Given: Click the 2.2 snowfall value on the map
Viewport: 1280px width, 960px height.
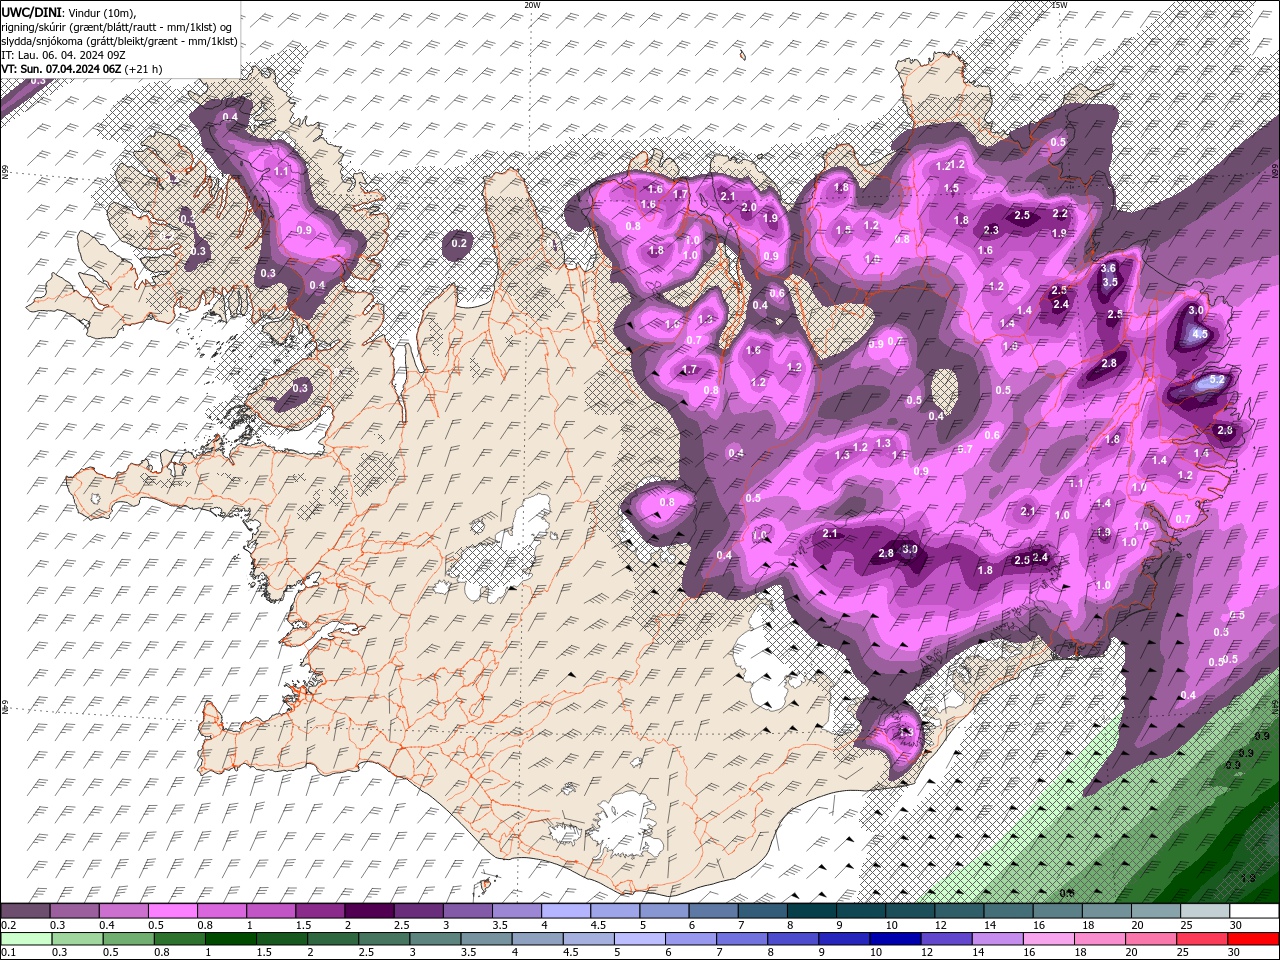Looking at the screenshot, I should point(1060,213).
